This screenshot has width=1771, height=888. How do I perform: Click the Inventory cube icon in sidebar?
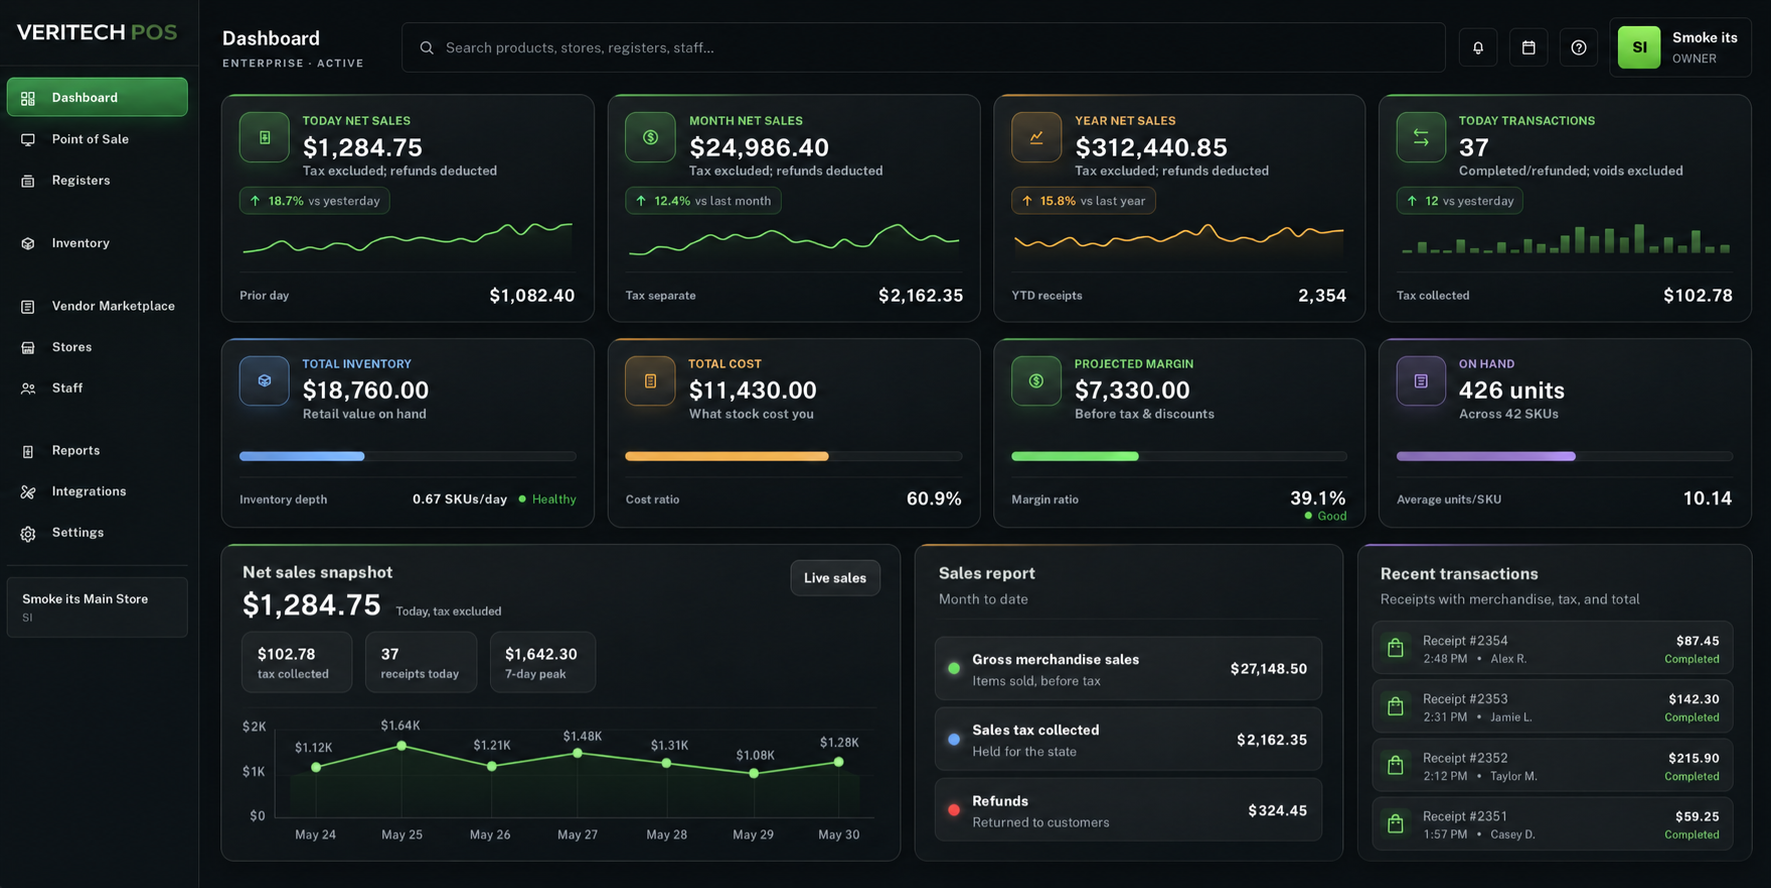28,244
